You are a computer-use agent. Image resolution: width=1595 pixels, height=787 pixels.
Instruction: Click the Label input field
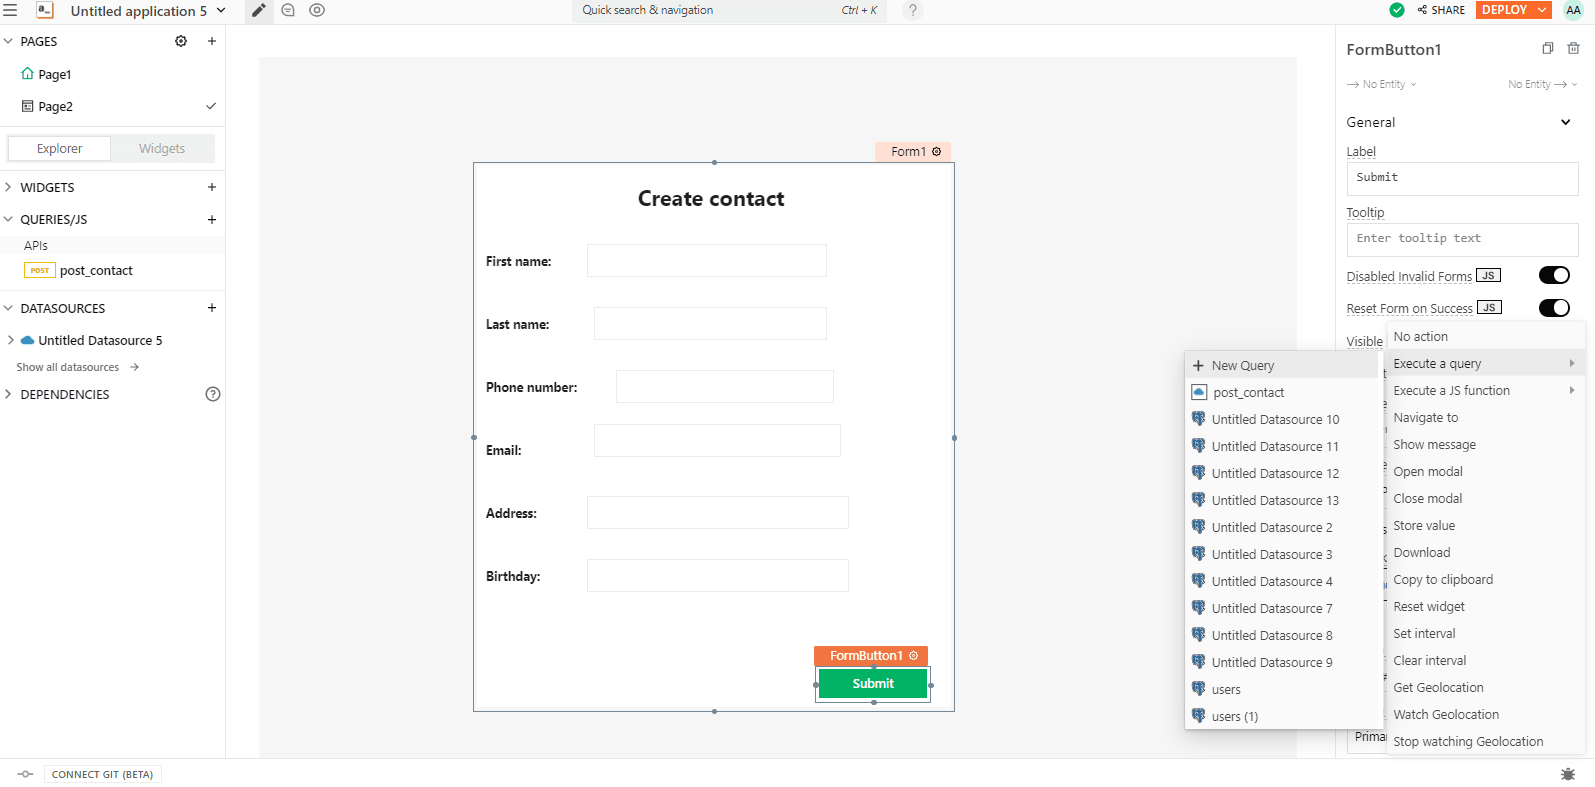click(x=1461, y=178)
